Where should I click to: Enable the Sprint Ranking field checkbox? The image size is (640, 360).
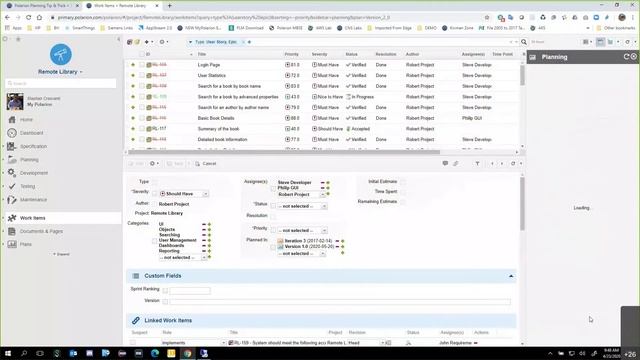pyautogui.click(x=165, y=291)
